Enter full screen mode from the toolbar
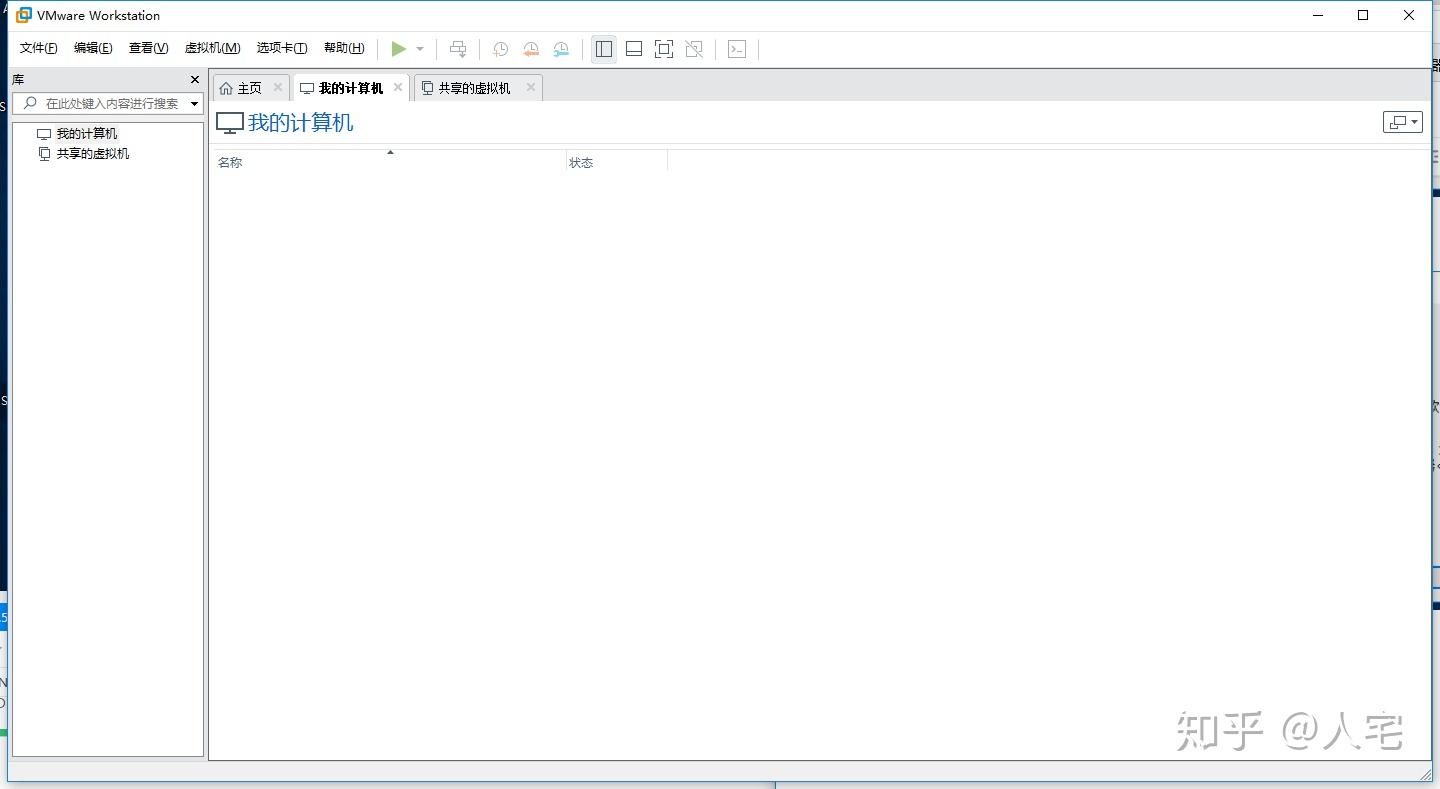 tap(664, 49)
